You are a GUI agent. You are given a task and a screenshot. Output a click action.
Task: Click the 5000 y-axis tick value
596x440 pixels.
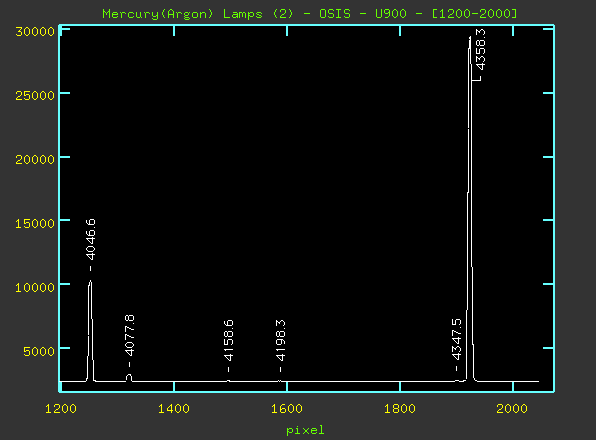(x=39, y=351)
